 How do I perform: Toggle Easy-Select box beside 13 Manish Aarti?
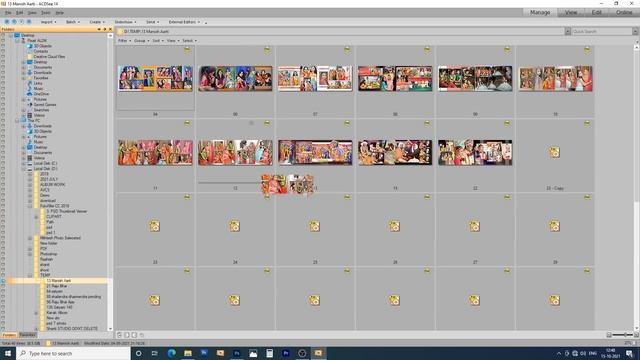tap(3, 281)
